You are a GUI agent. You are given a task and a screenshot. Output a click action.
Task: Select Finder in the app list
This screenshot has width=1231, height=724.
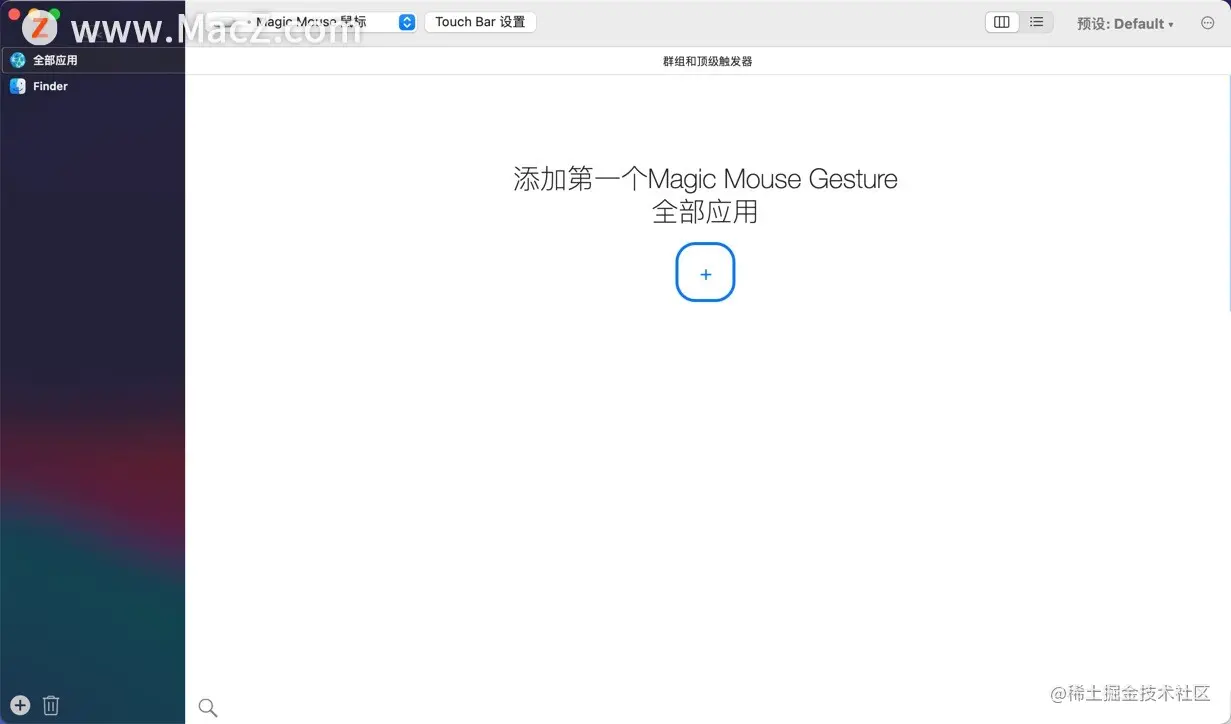click(x=92, y=86)
